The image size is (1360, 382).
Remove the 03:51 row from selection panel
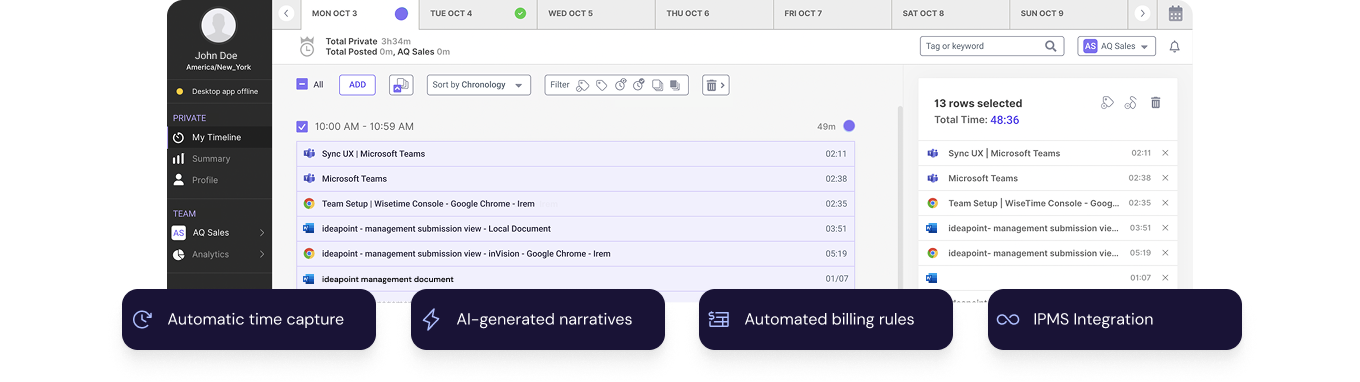coord(1165,228)
